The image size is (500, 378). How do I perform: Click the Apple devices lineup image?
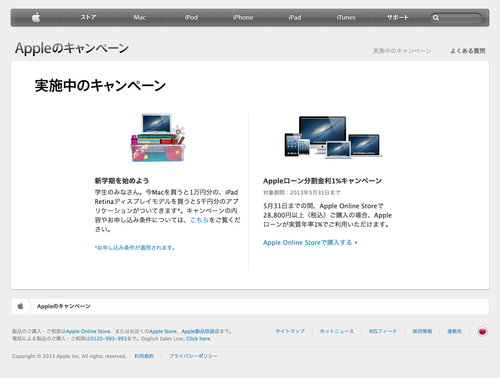tap(333, 137)
